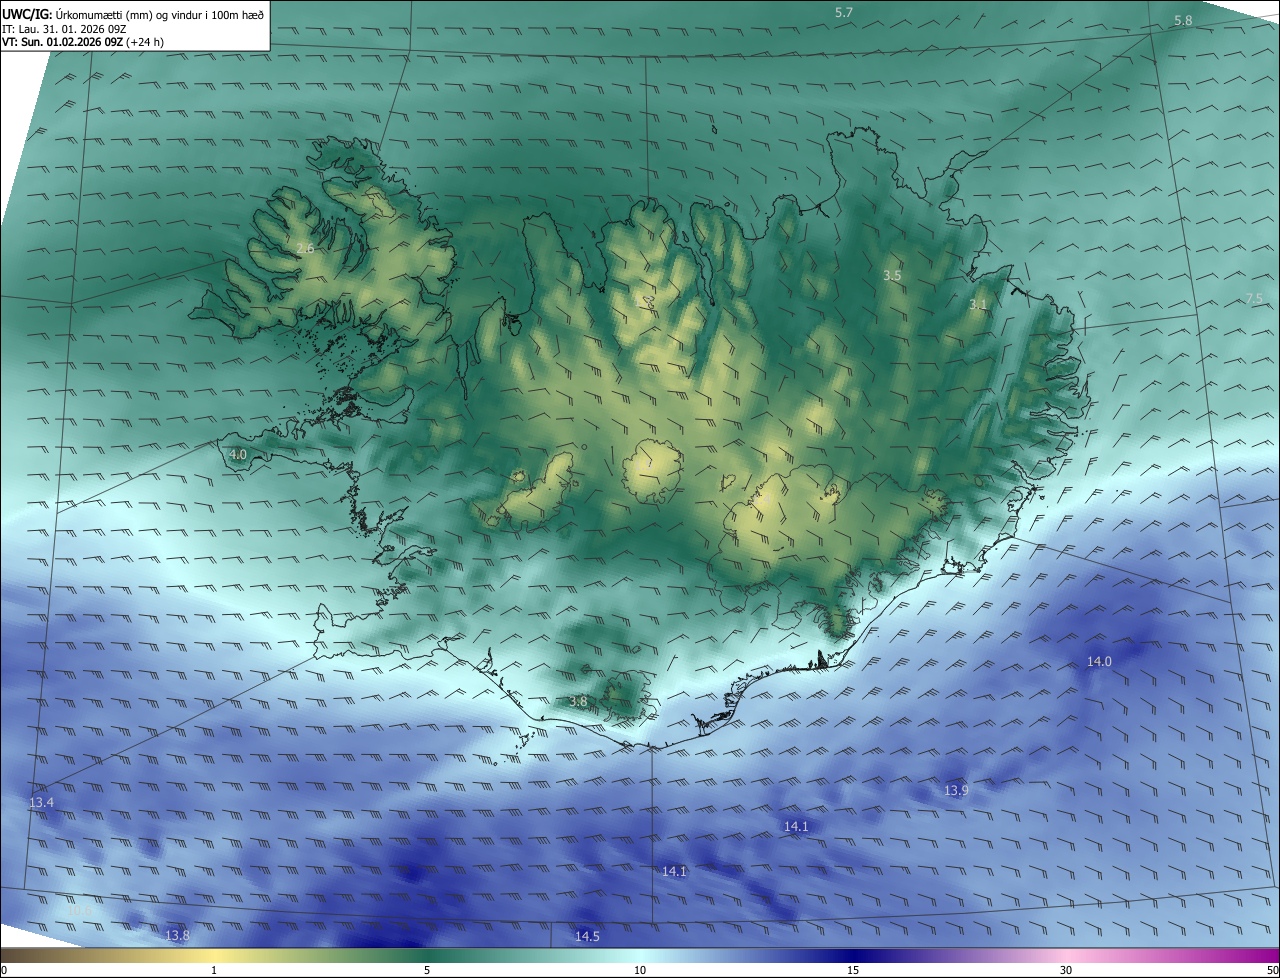This screenshot has height=978, width=1280.
Task: Click the 3.8 value label
Action: (x=578, y=702)
